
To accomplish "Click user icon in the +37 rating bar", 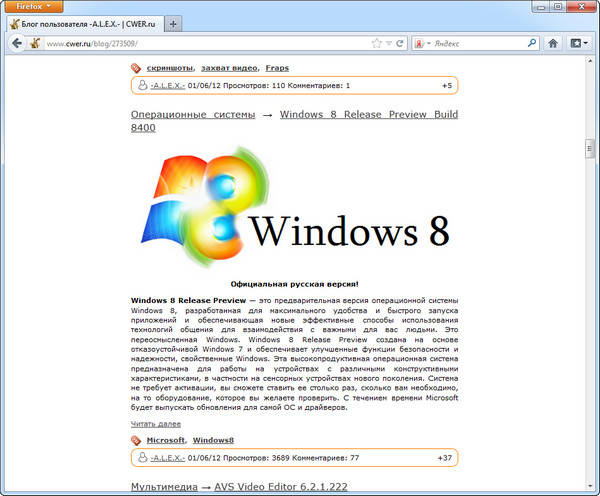I will pyautogui.click(x=142, y=457).
